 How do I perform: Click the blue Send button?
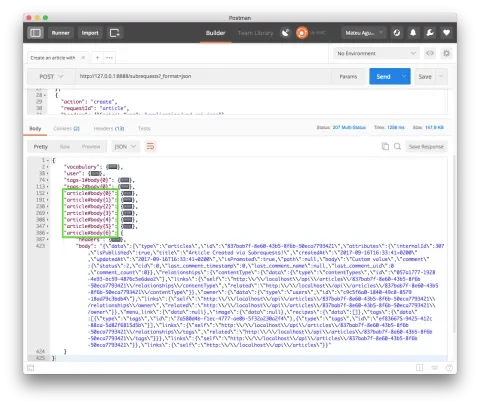tap(383, 77)
